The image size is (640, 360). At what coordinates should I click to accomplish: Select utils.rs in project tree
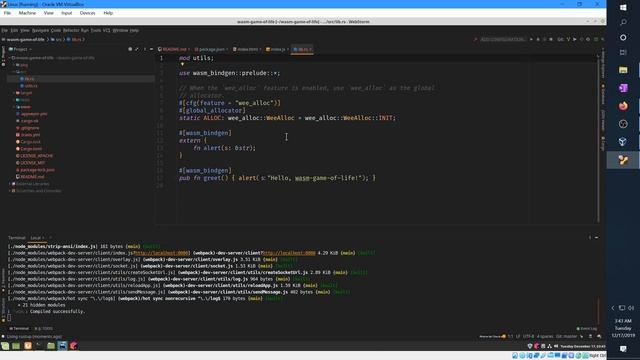(31, 86)
